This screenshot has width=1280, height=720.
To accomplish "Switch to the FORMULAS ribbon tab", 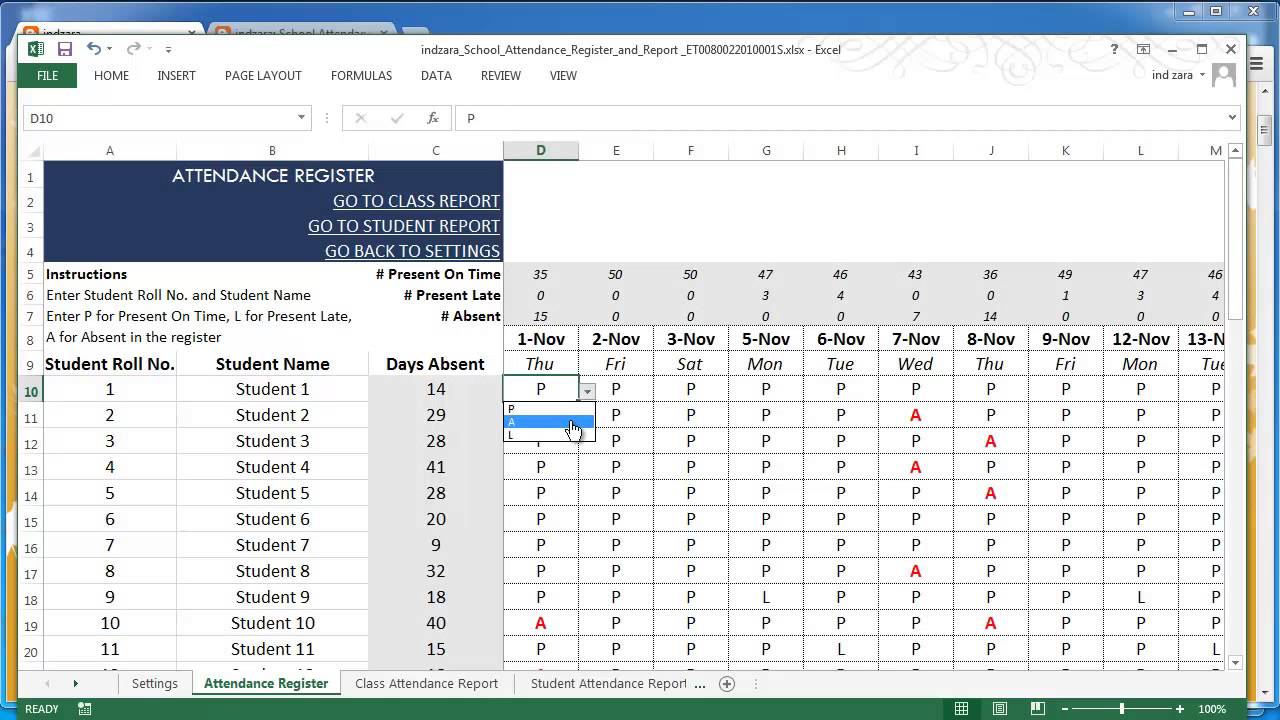I will (x=361, y=76).
